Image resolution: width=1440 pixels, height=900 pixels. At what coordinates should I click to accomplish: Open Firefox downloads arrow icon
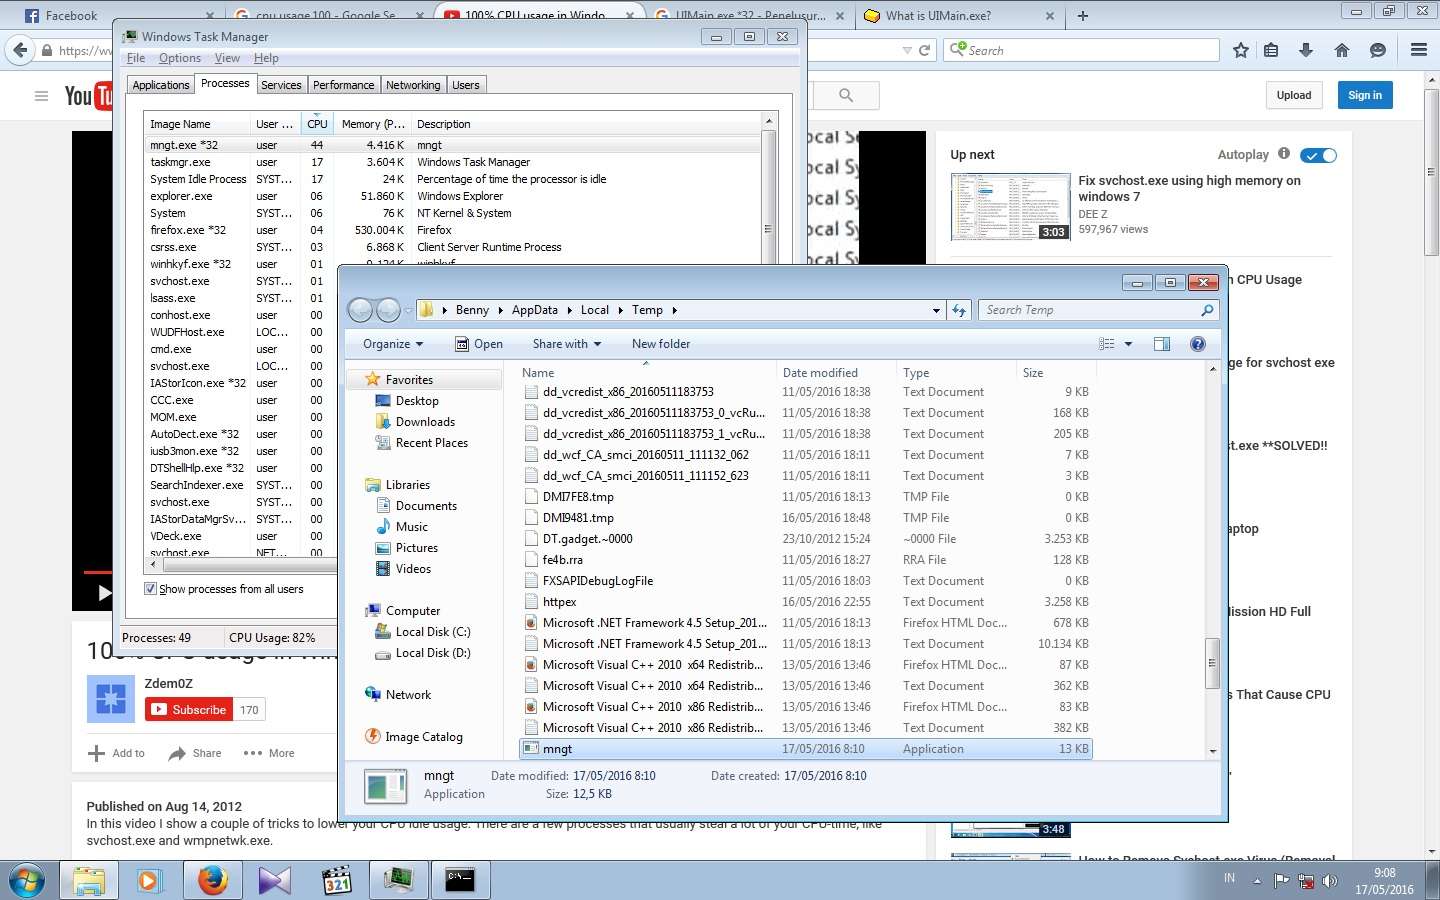[1306, 50]
